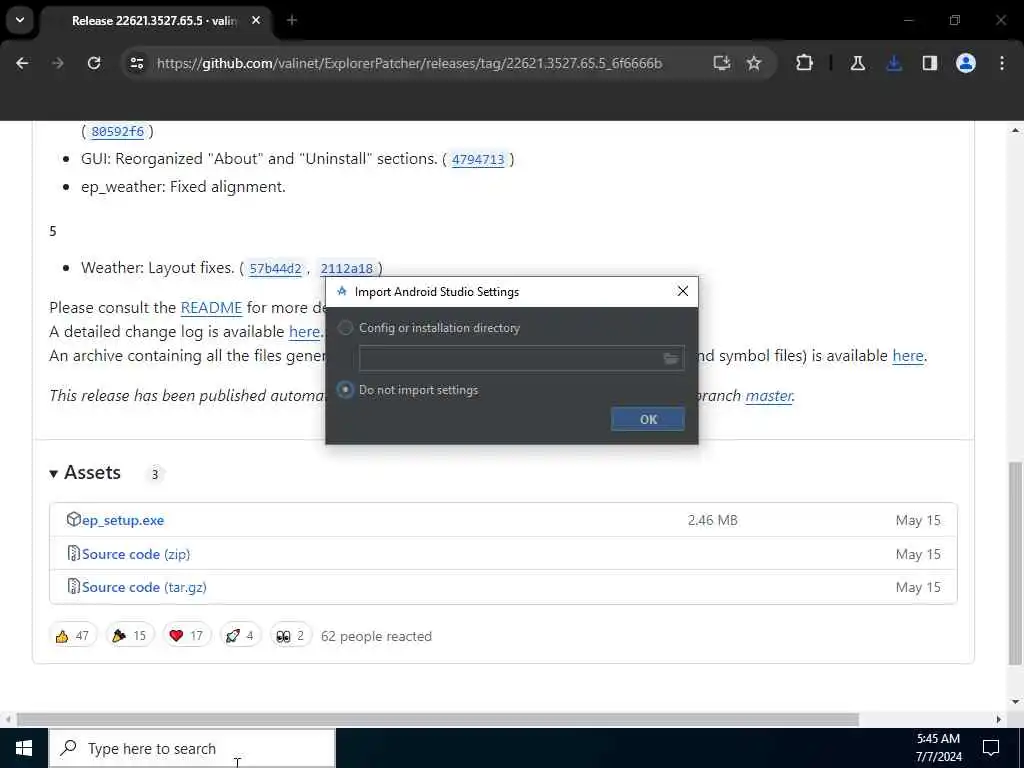1024x768 pixels.
Task: Download ep_setup.exe
Action: click(x=123, y=520)
